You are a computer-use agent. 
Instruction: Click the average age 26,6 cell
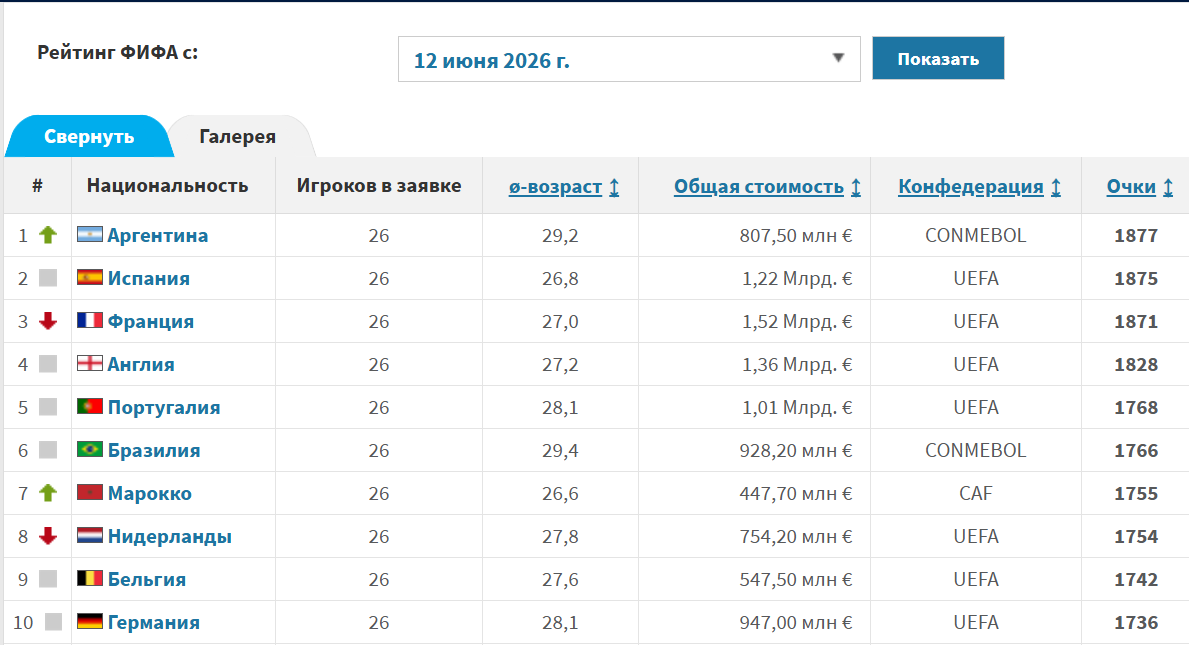click(560, 493)
